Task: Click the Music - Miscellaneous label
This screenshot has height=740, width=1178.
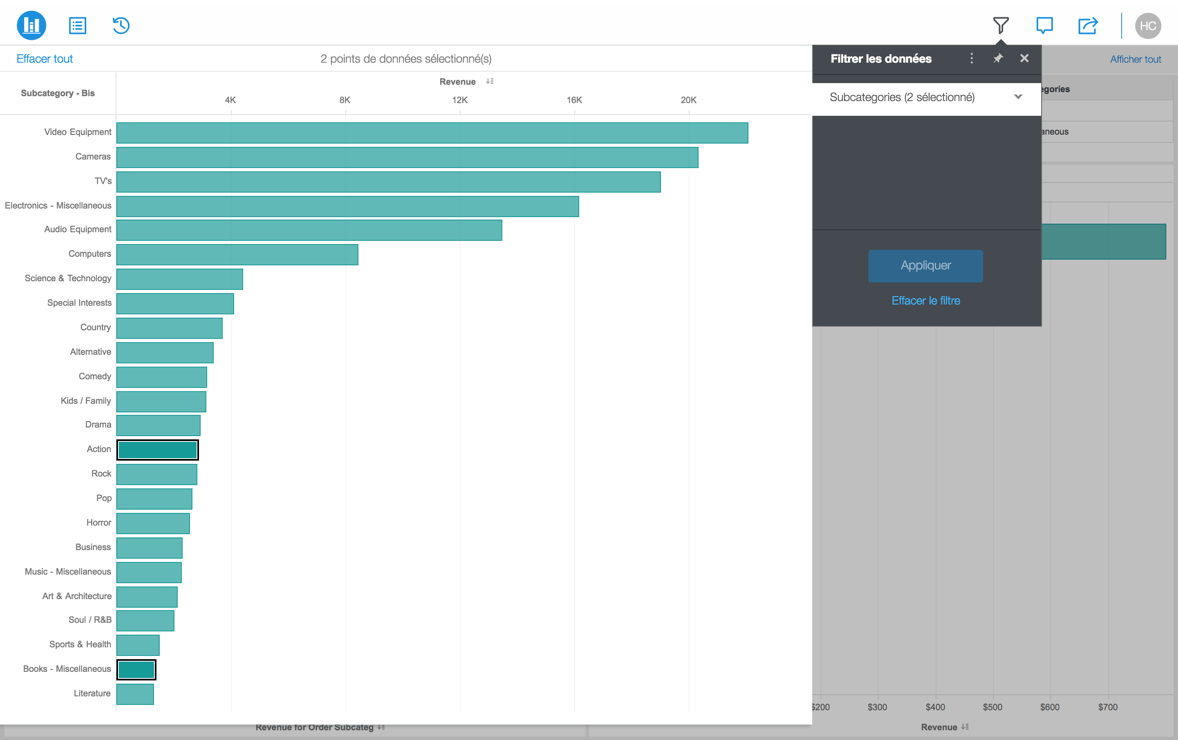Action: click(x=68, y=572)
